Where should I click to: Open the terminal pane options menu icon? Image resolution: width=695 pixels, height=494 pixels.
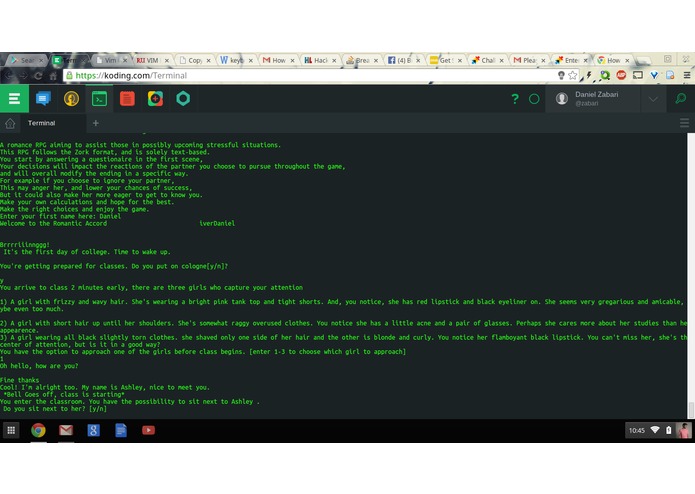(684, 123)
